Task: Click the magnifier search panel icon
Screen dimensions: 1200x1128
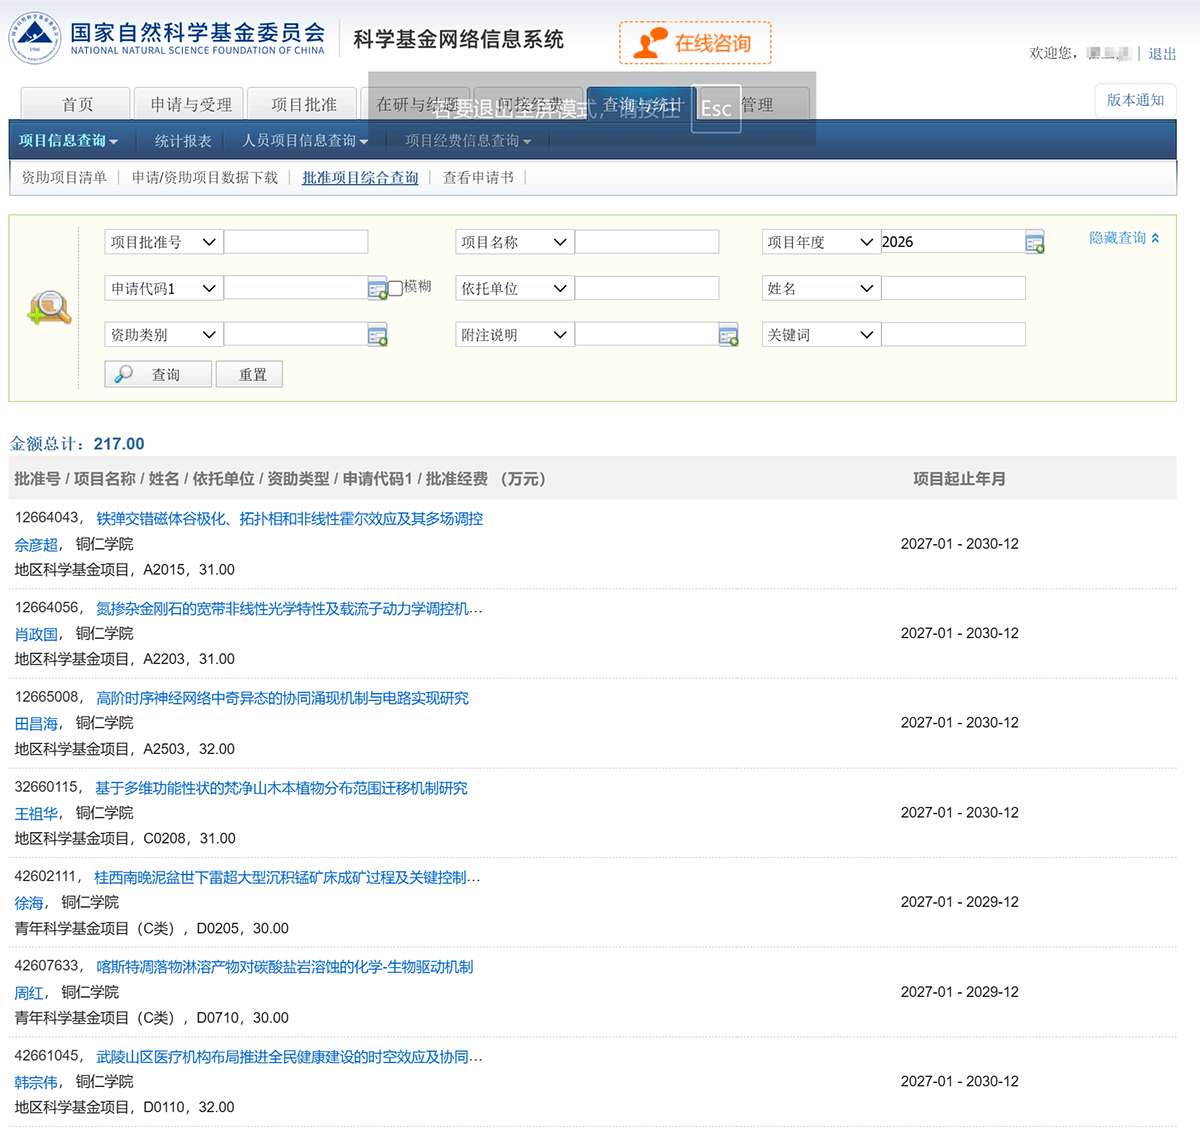Action: coord(49,308)
